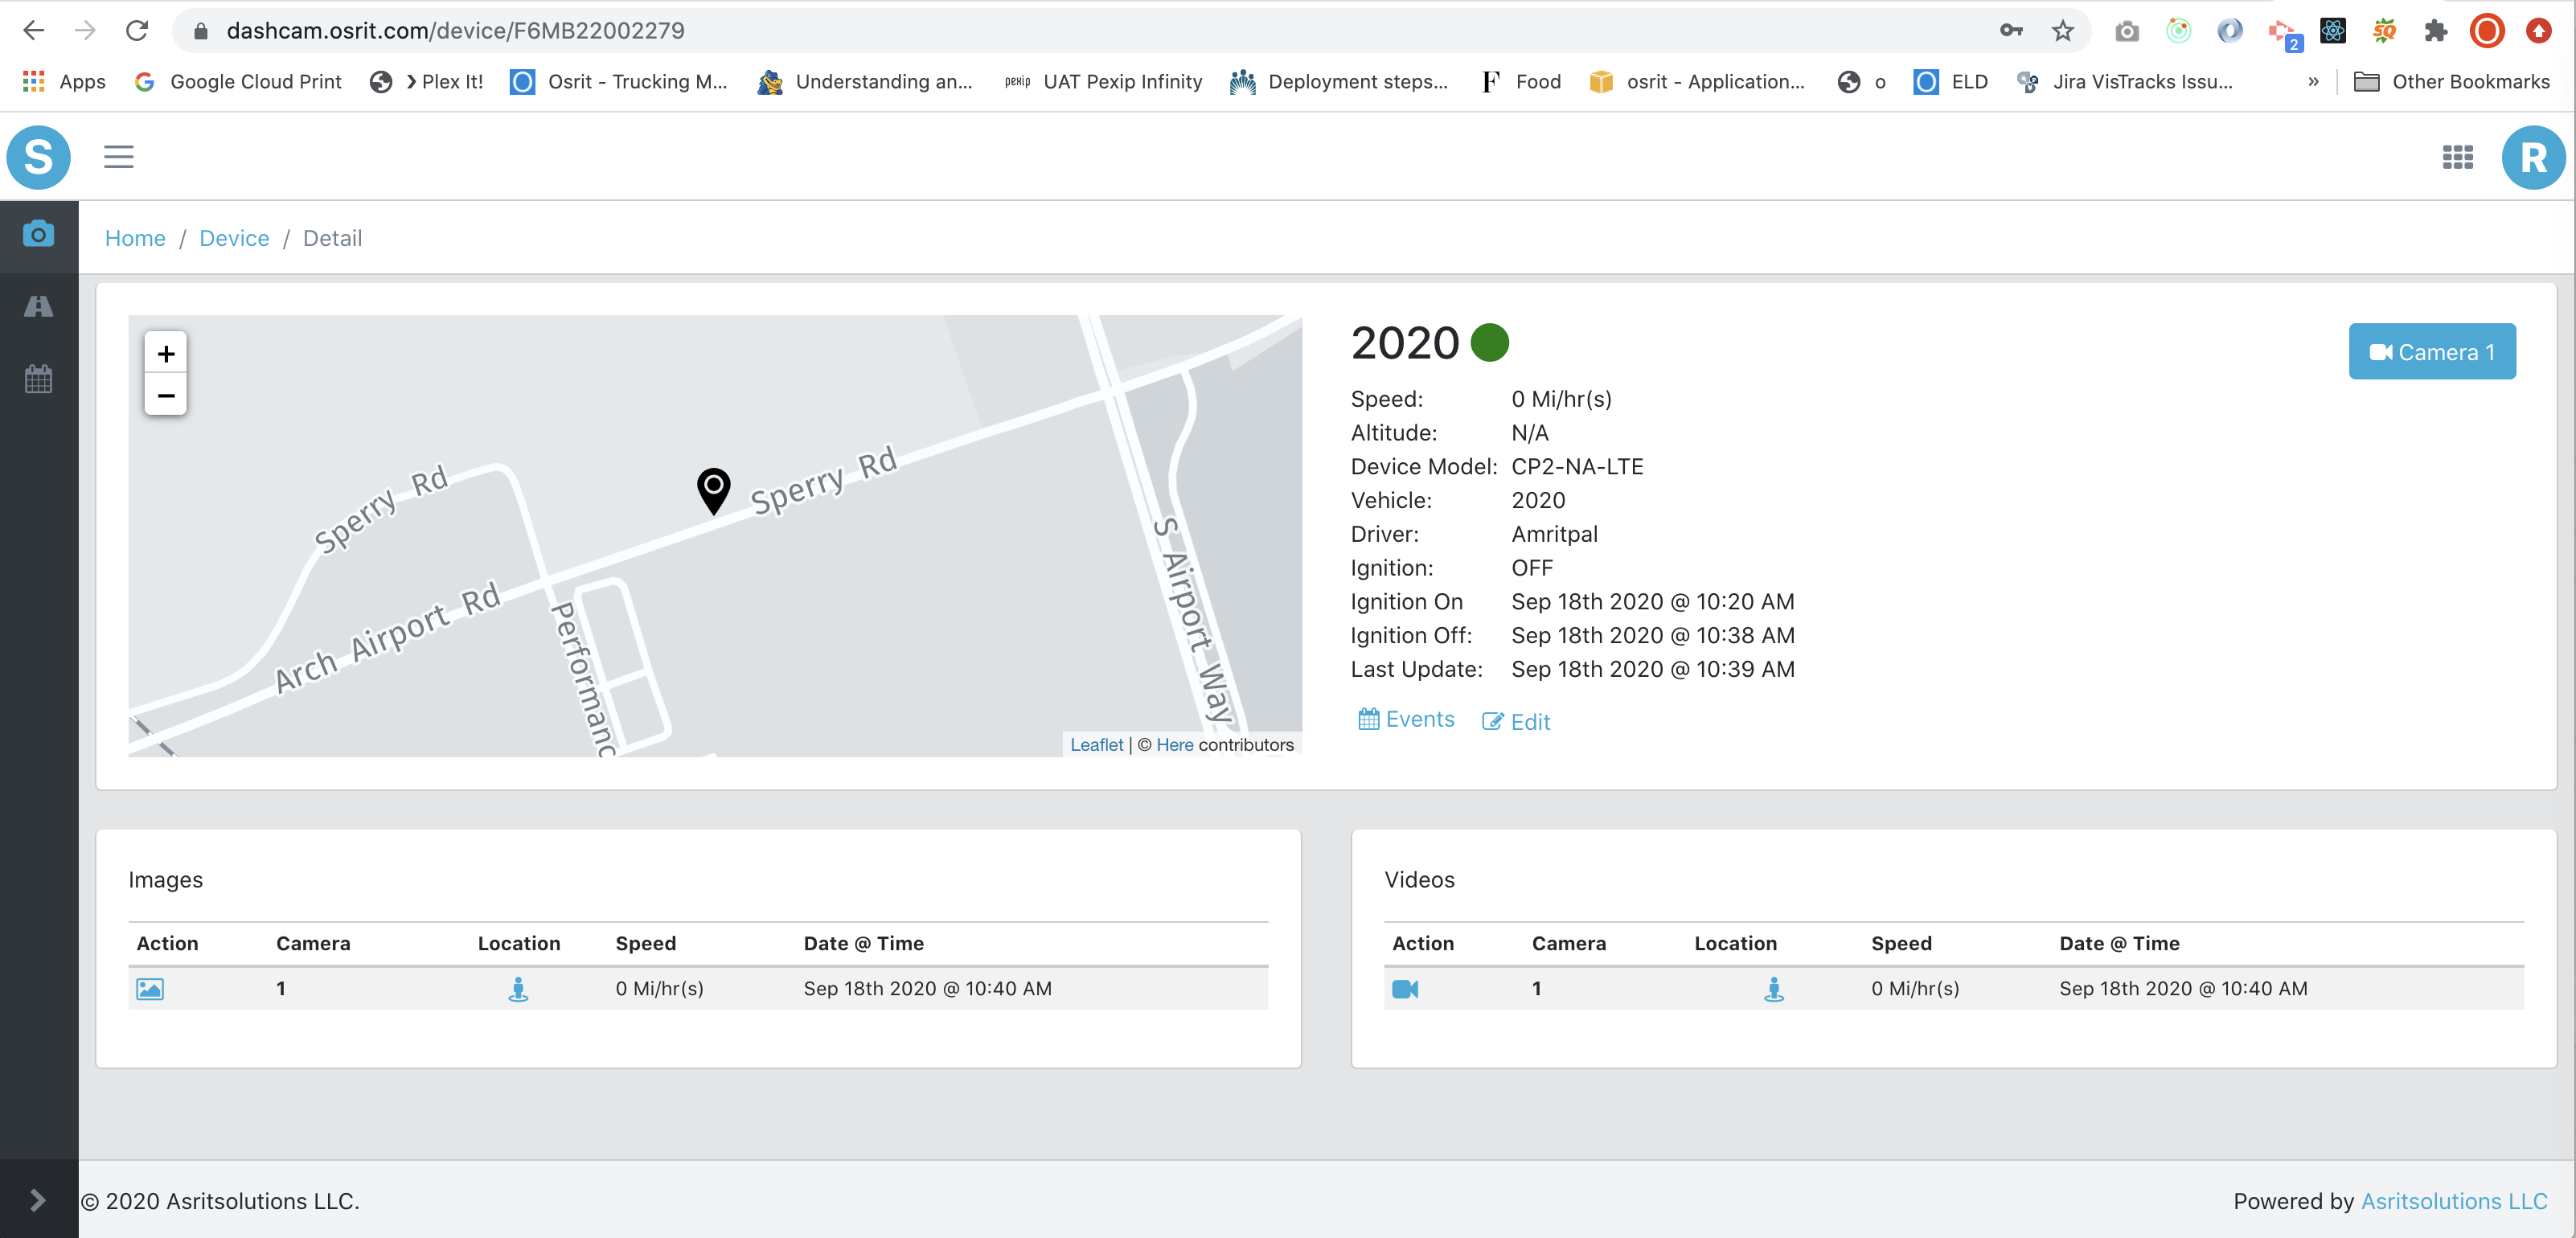2576x1238 pixels.
Task: Open the calendar icon in sidebar
Action: click(x=38, y=379)
